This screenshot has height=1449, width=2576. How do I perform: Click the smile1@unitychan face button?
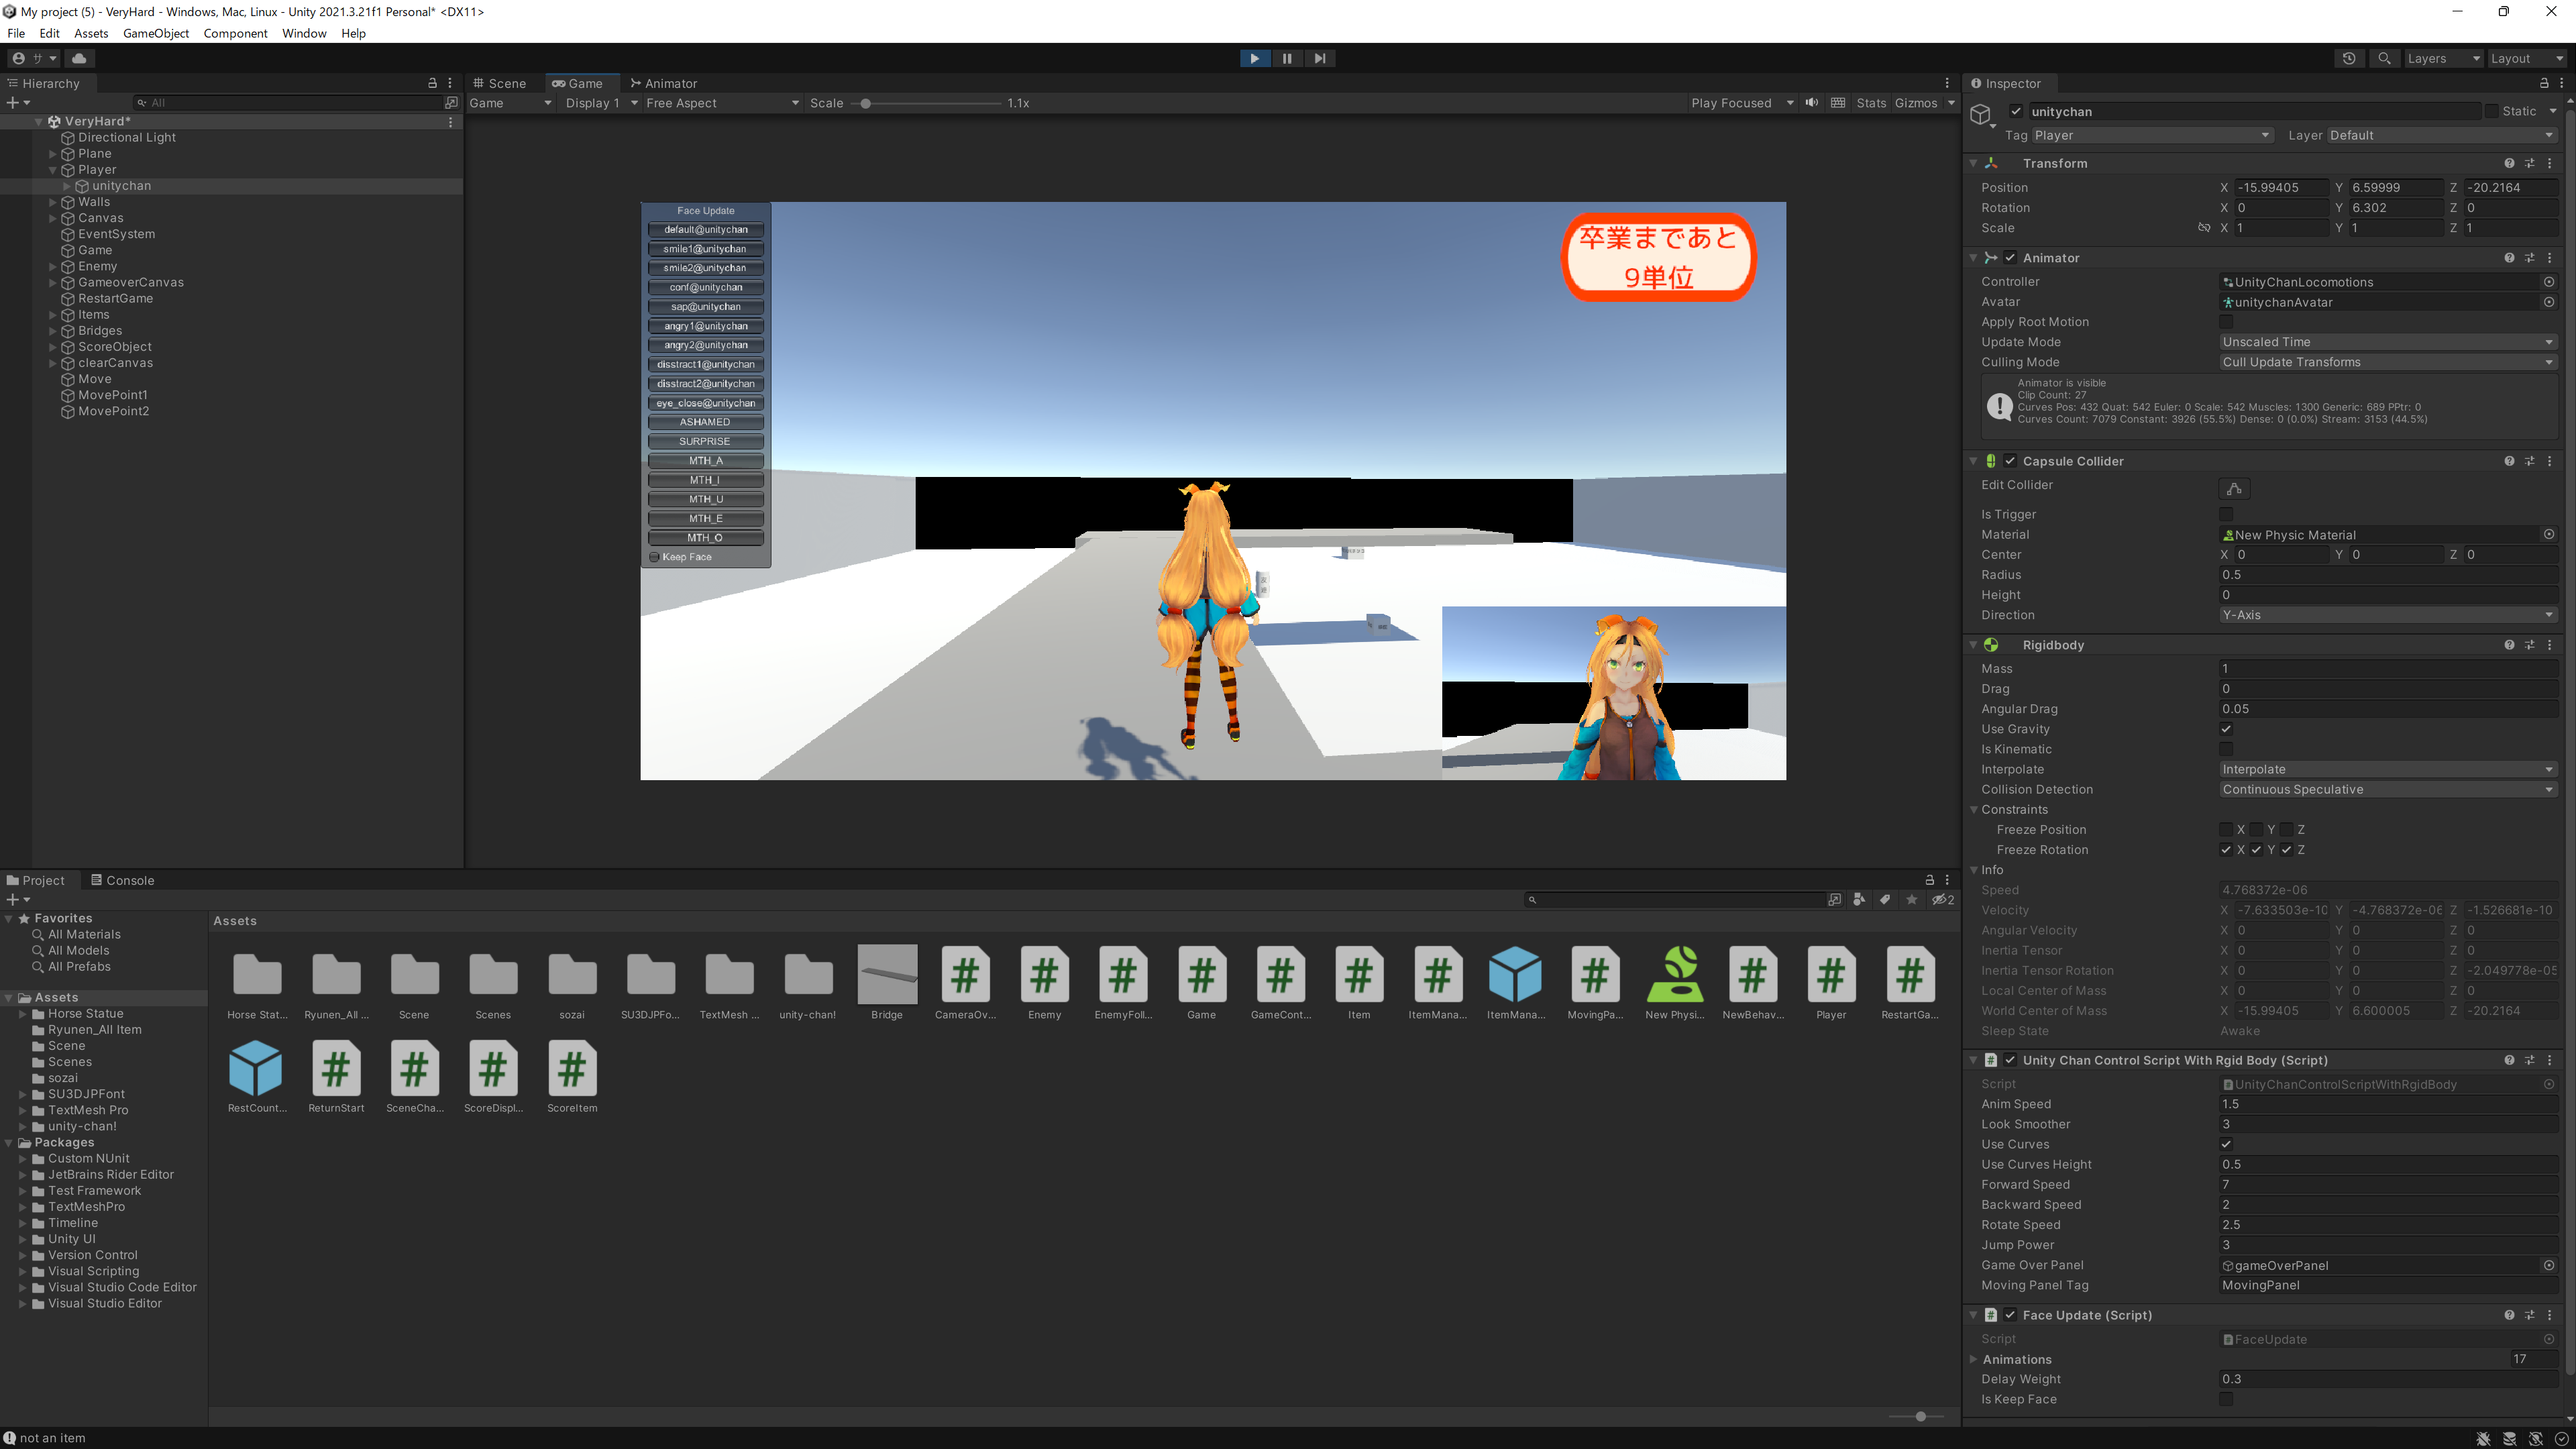(x=705, y=249)
